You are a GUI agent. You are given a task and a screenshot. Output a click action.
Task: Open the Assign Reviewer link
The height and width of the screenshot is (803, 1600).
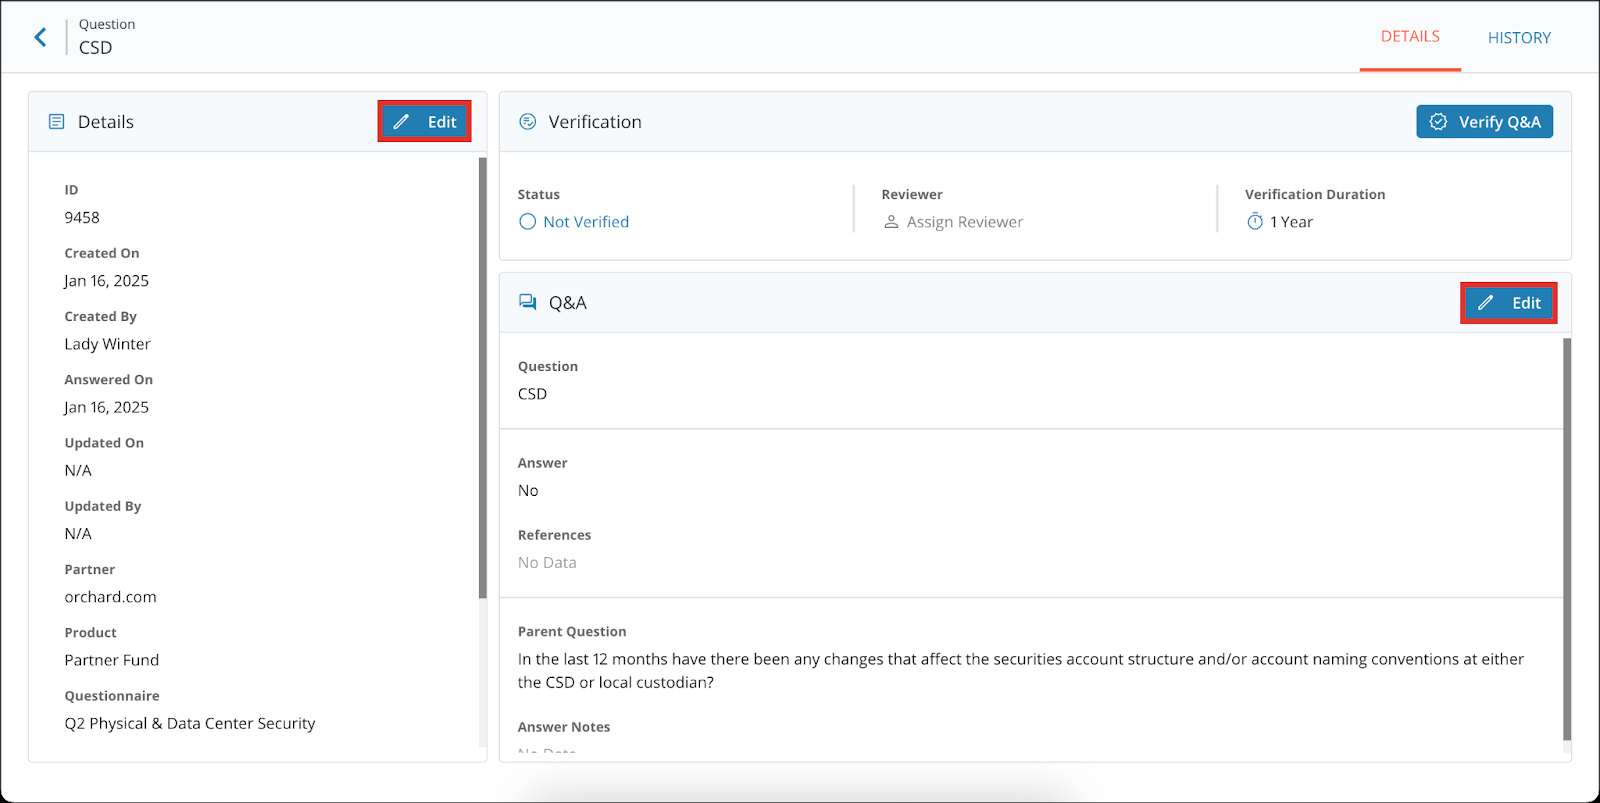pos(964,222)
